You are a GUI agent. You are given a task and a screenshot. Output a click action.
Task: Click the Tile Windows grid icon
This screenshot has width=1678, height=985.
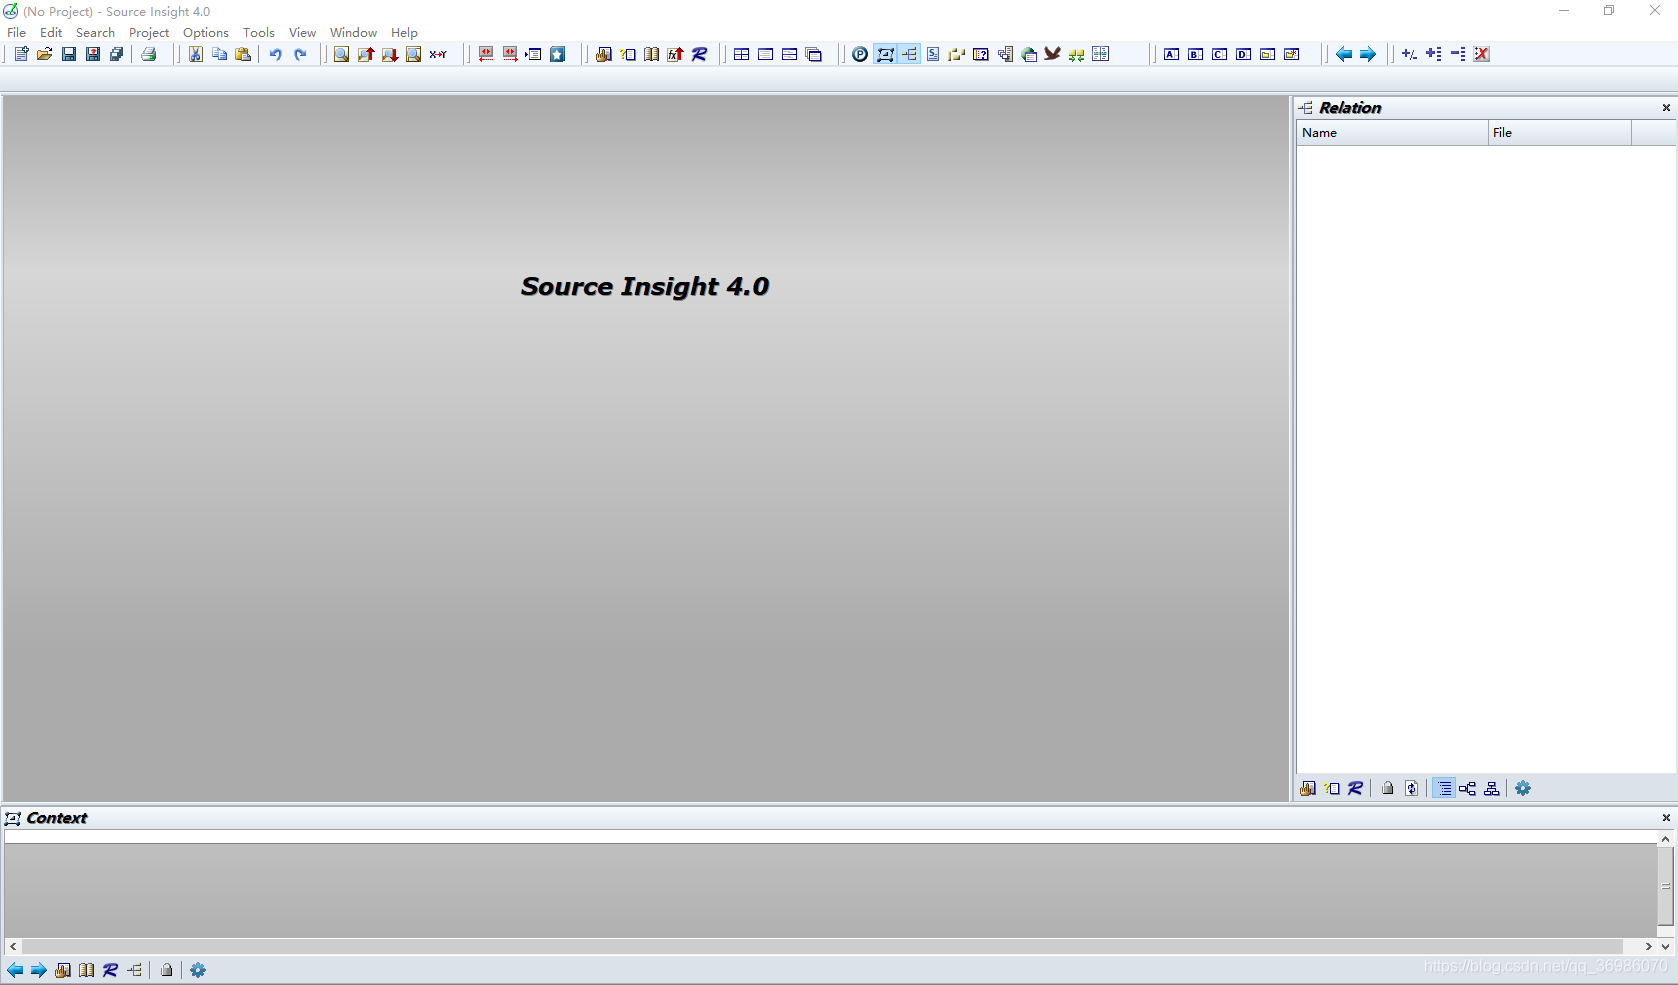click(742, 54)
